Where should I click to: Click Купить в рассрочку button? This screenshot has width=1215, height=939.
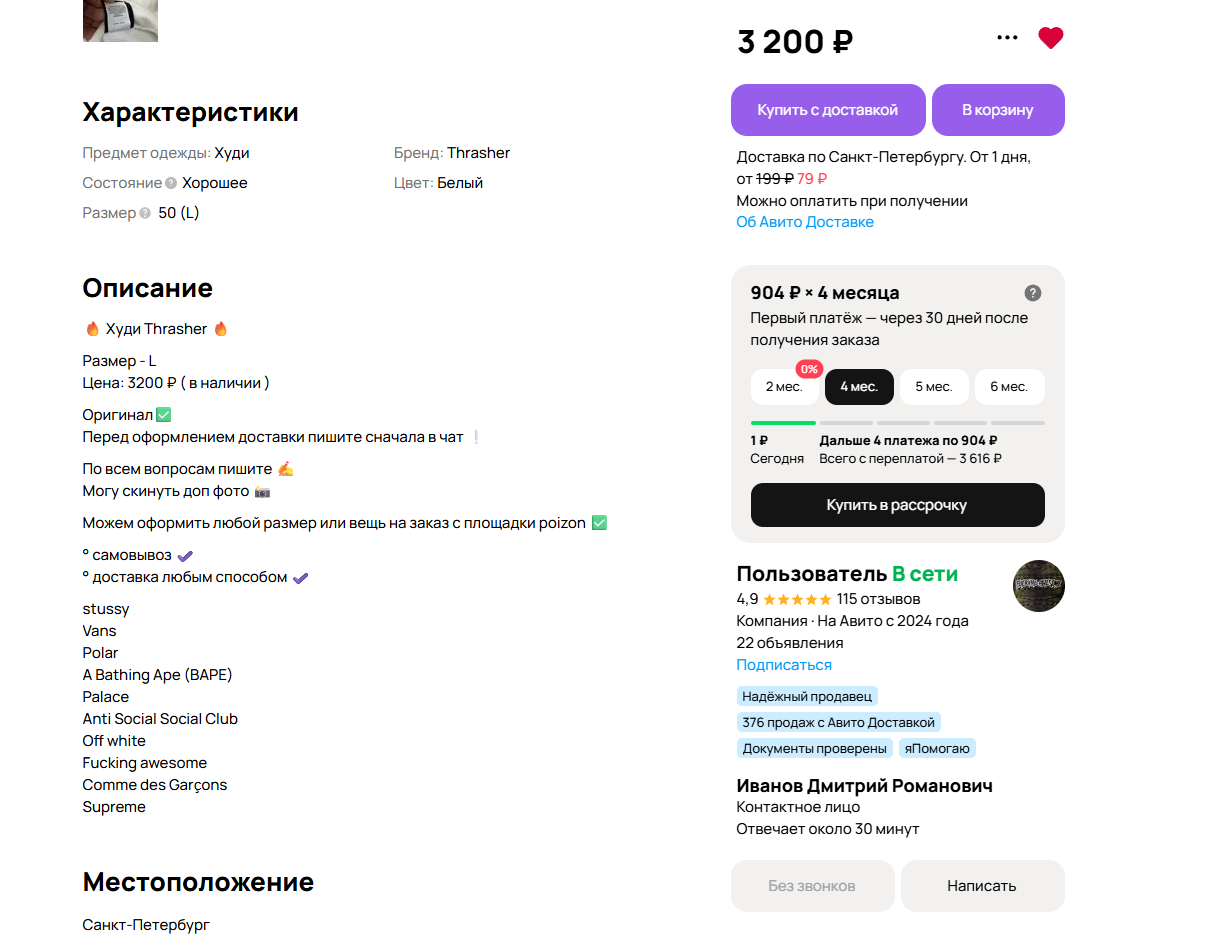tap(896, 505)
